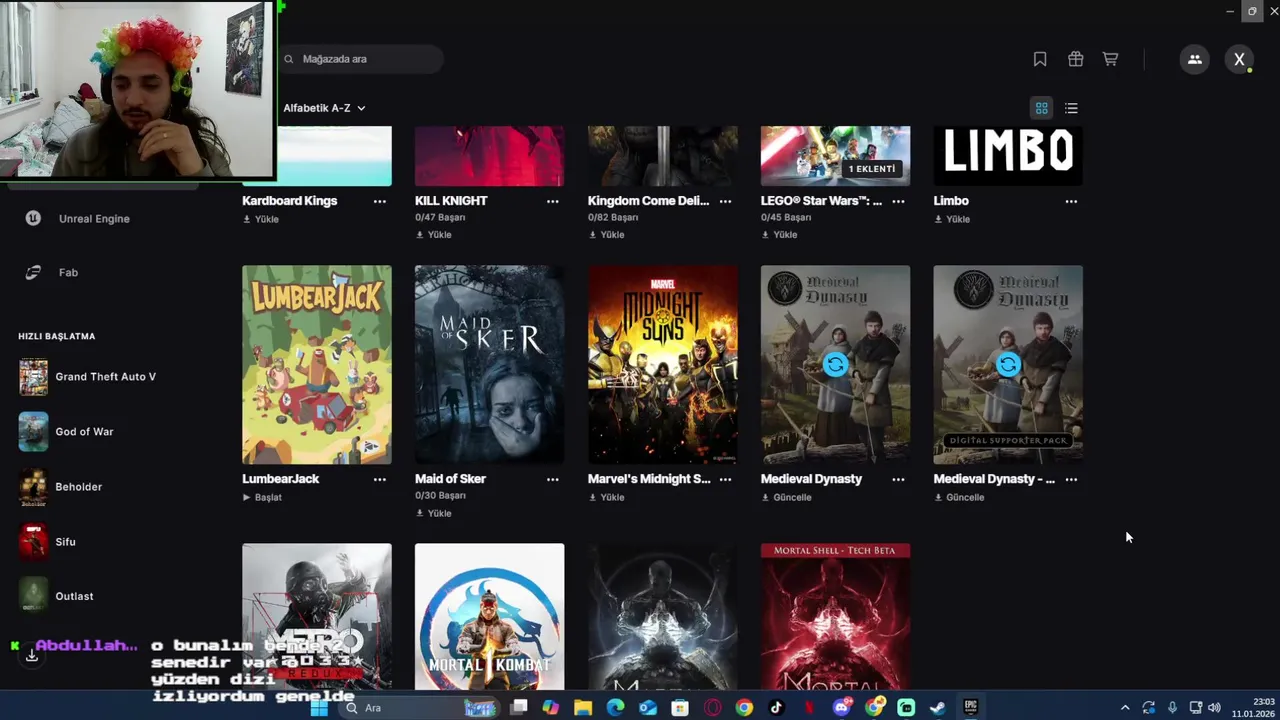Launch Grand Theft Auto V quick launch
1280x720 pixels.
pos(105,377)
